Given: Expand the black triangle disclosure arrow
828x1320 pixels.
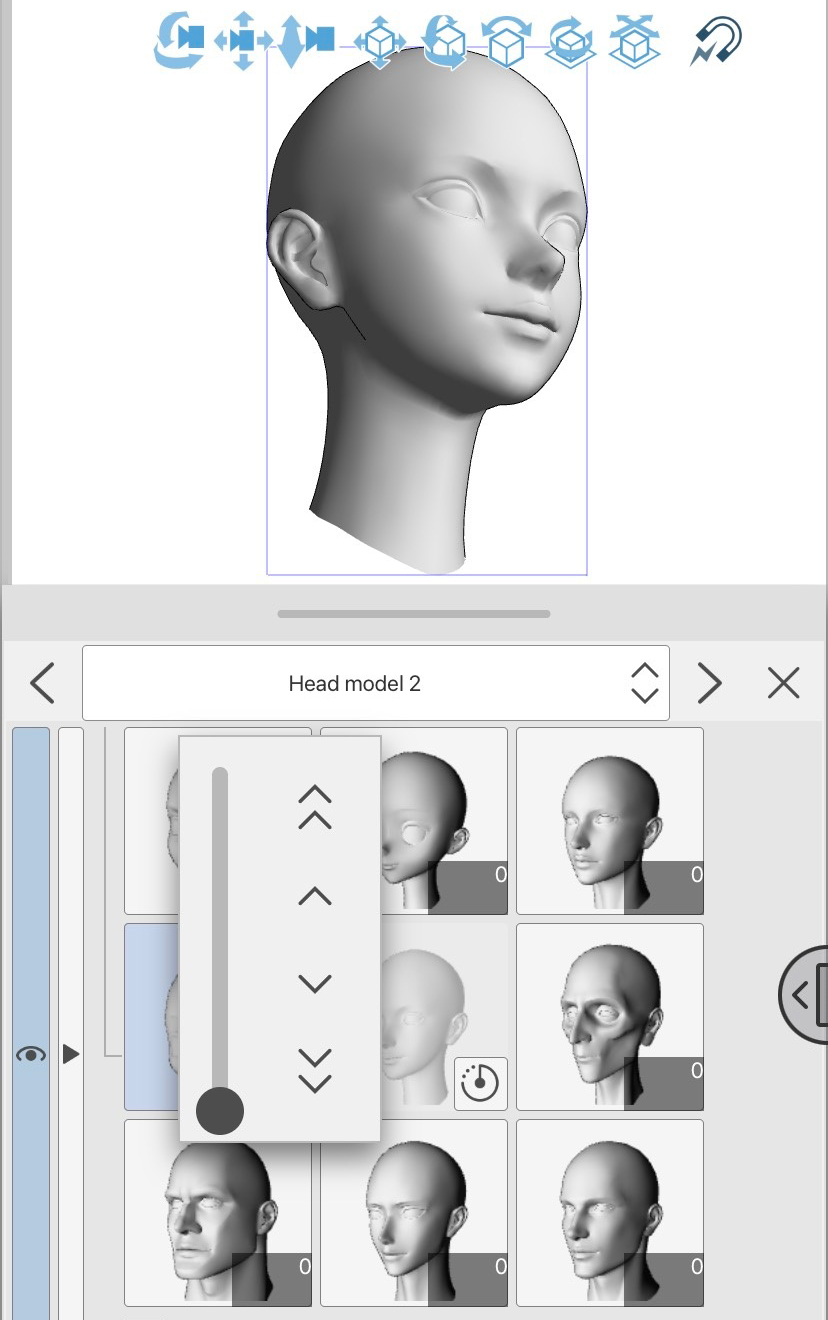Looking at the screenshot, I should pyautogui.click(x=71, y=1054).
